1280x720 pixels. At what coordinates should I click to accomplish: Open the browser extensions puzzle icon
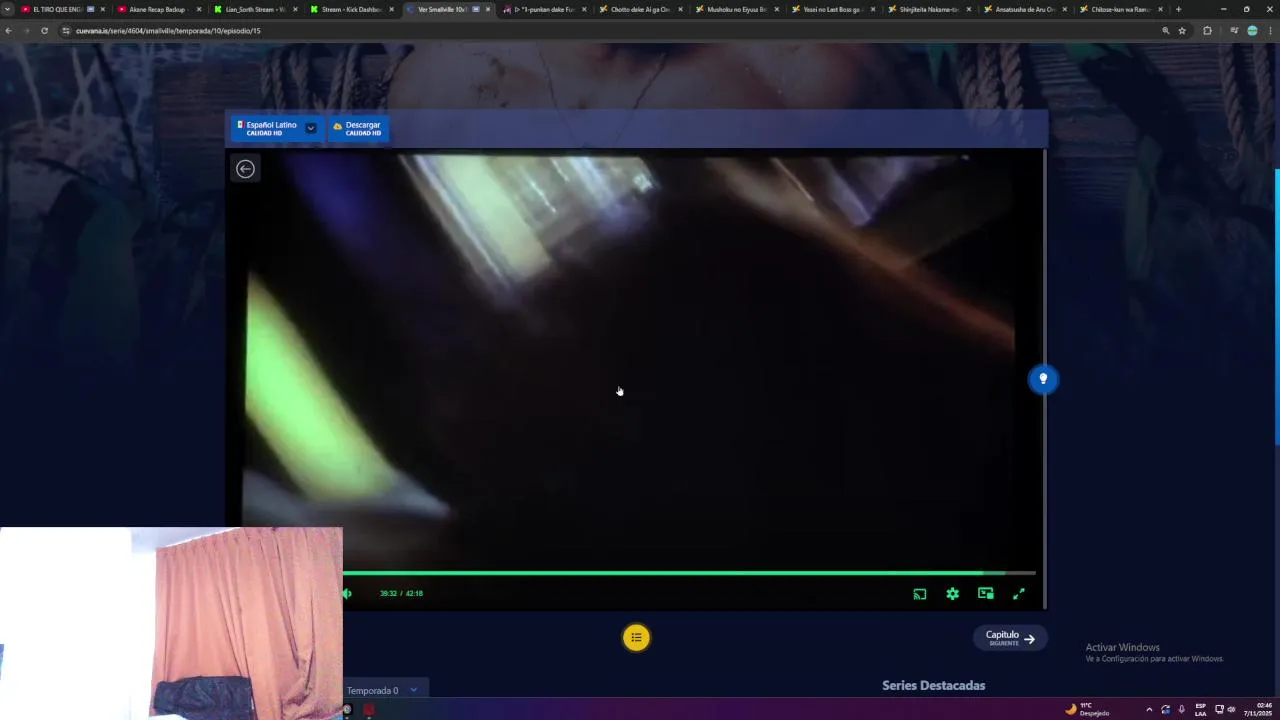[1207, 31]
